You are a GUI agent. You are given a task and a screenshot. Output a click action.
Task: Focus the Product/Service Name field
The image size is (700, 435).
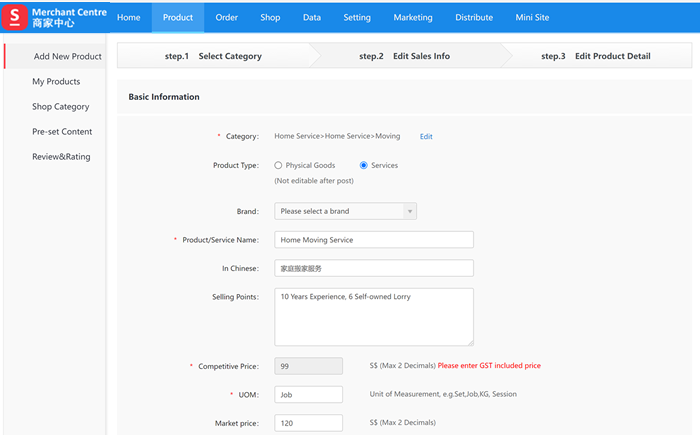[374, 240]
